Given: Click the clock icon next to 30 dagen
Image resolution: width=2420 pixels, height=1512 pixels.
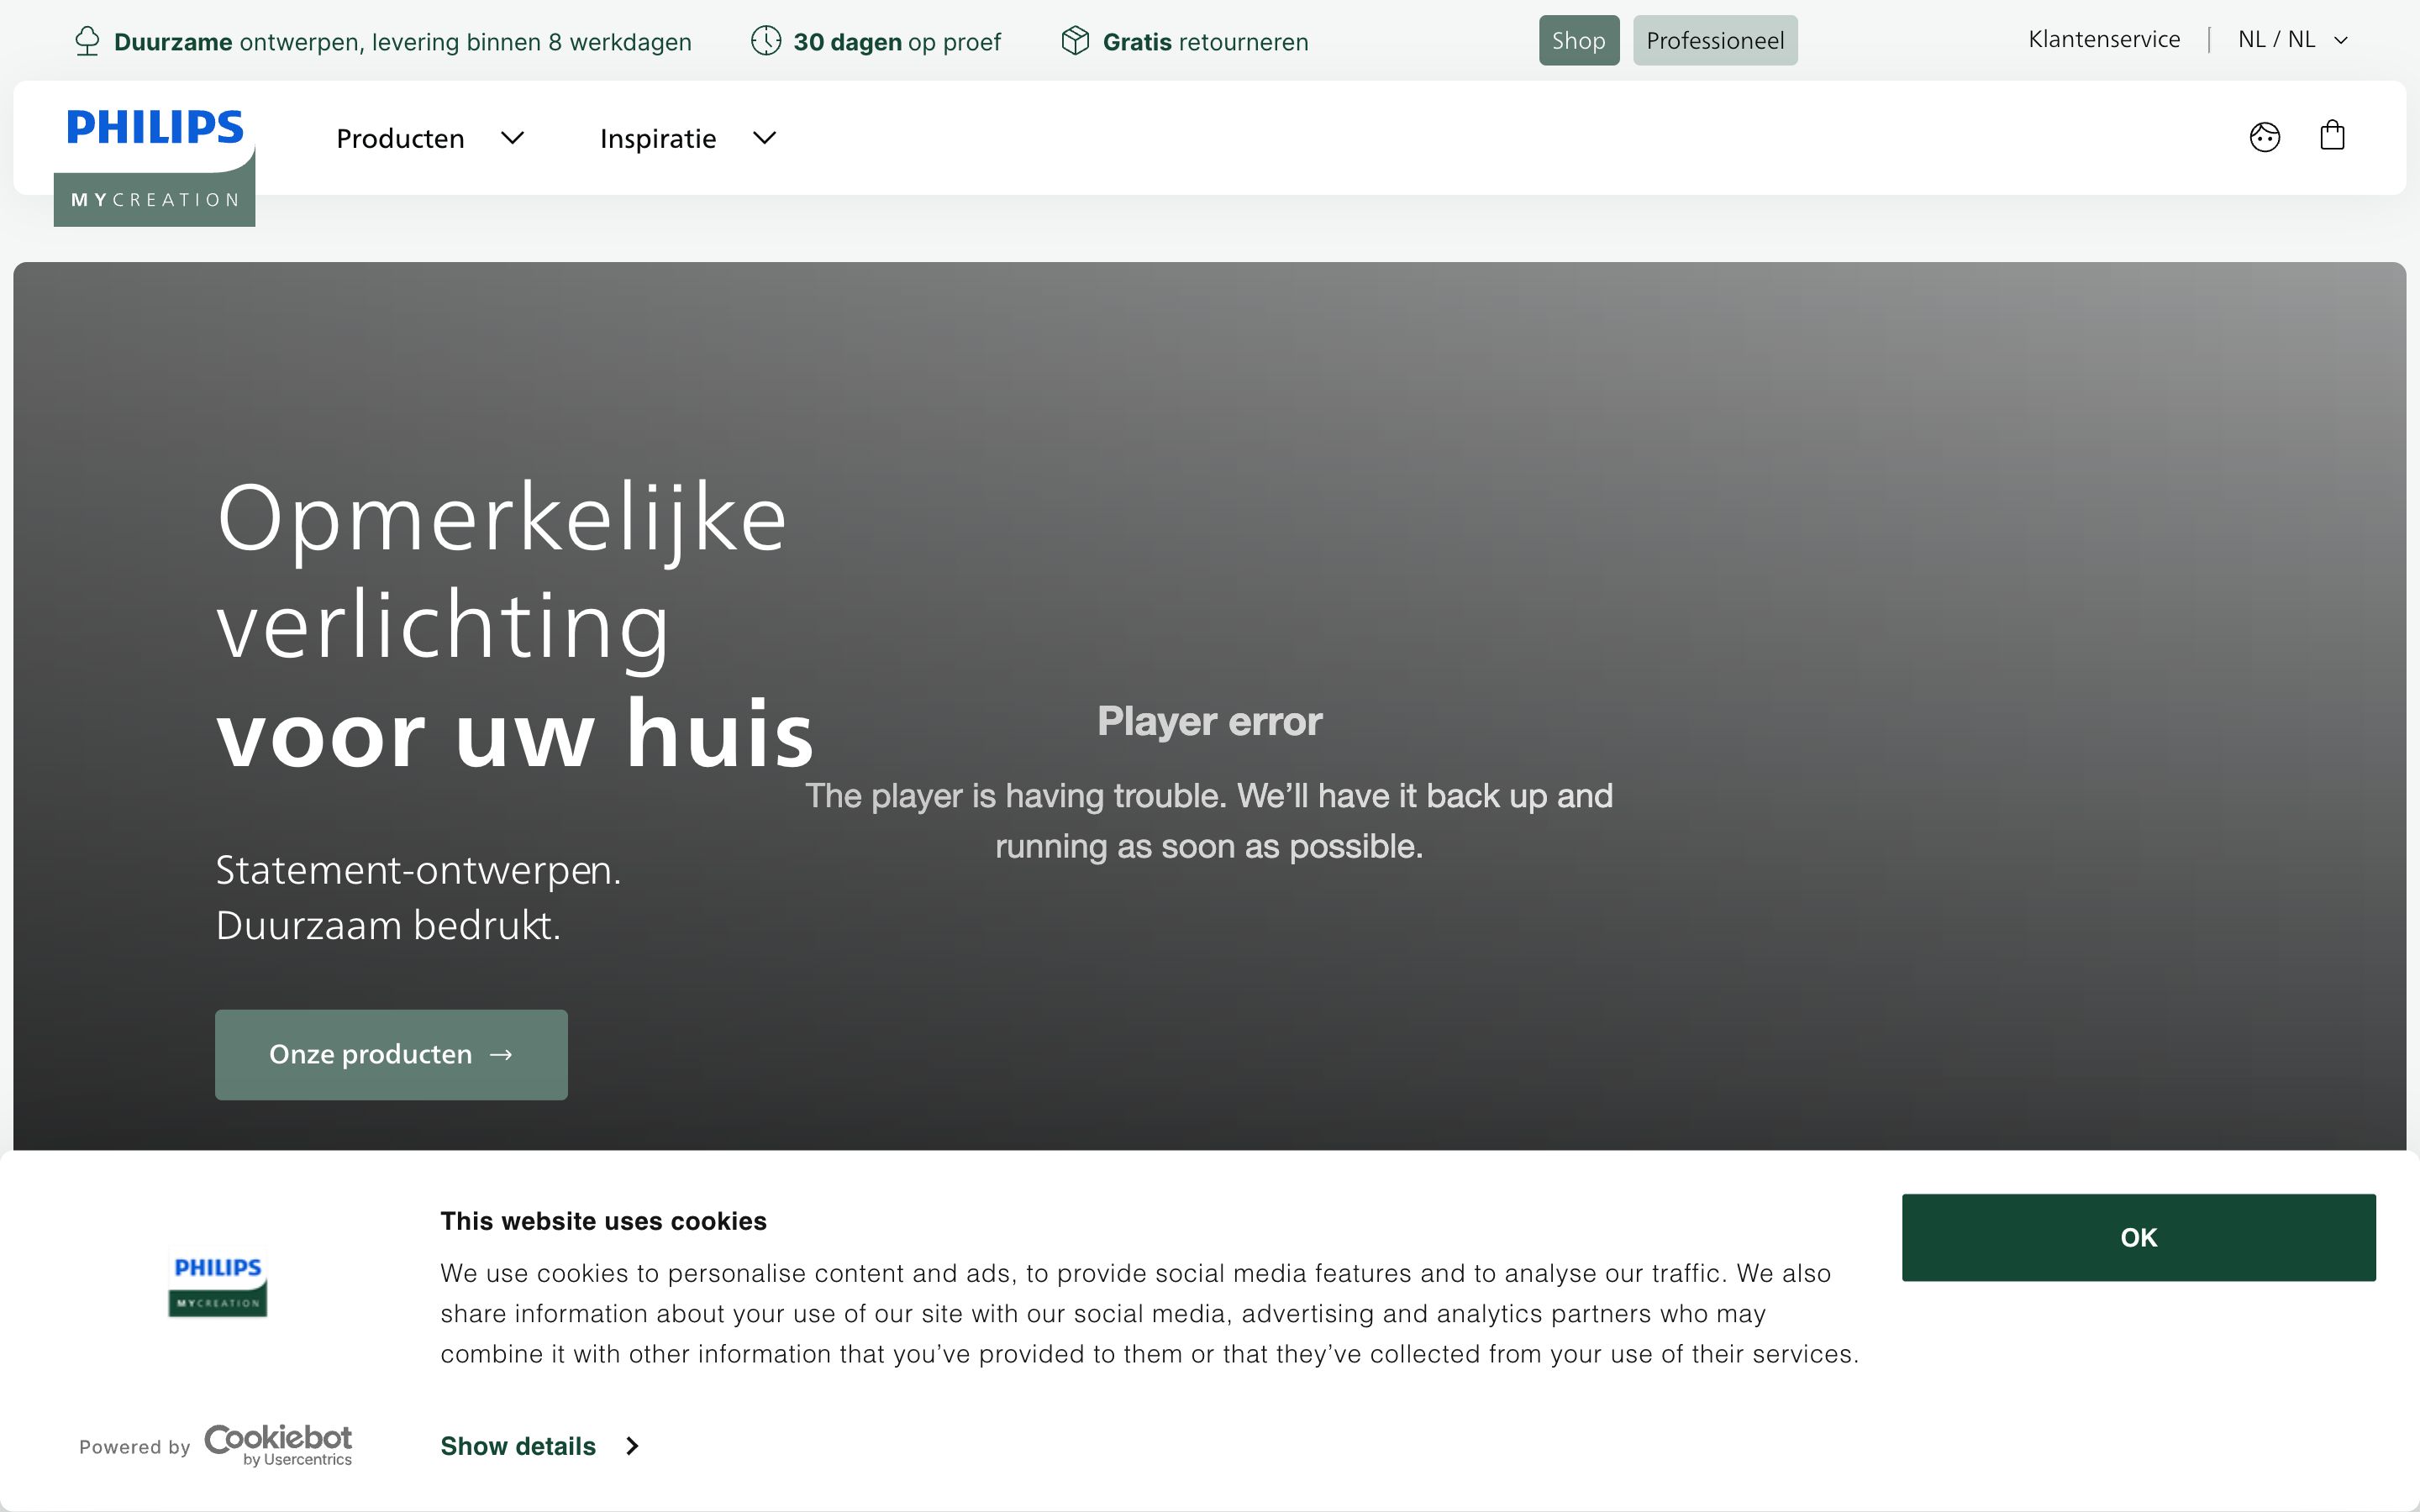Looking at the screenshot, I should (x=766, y=41).
